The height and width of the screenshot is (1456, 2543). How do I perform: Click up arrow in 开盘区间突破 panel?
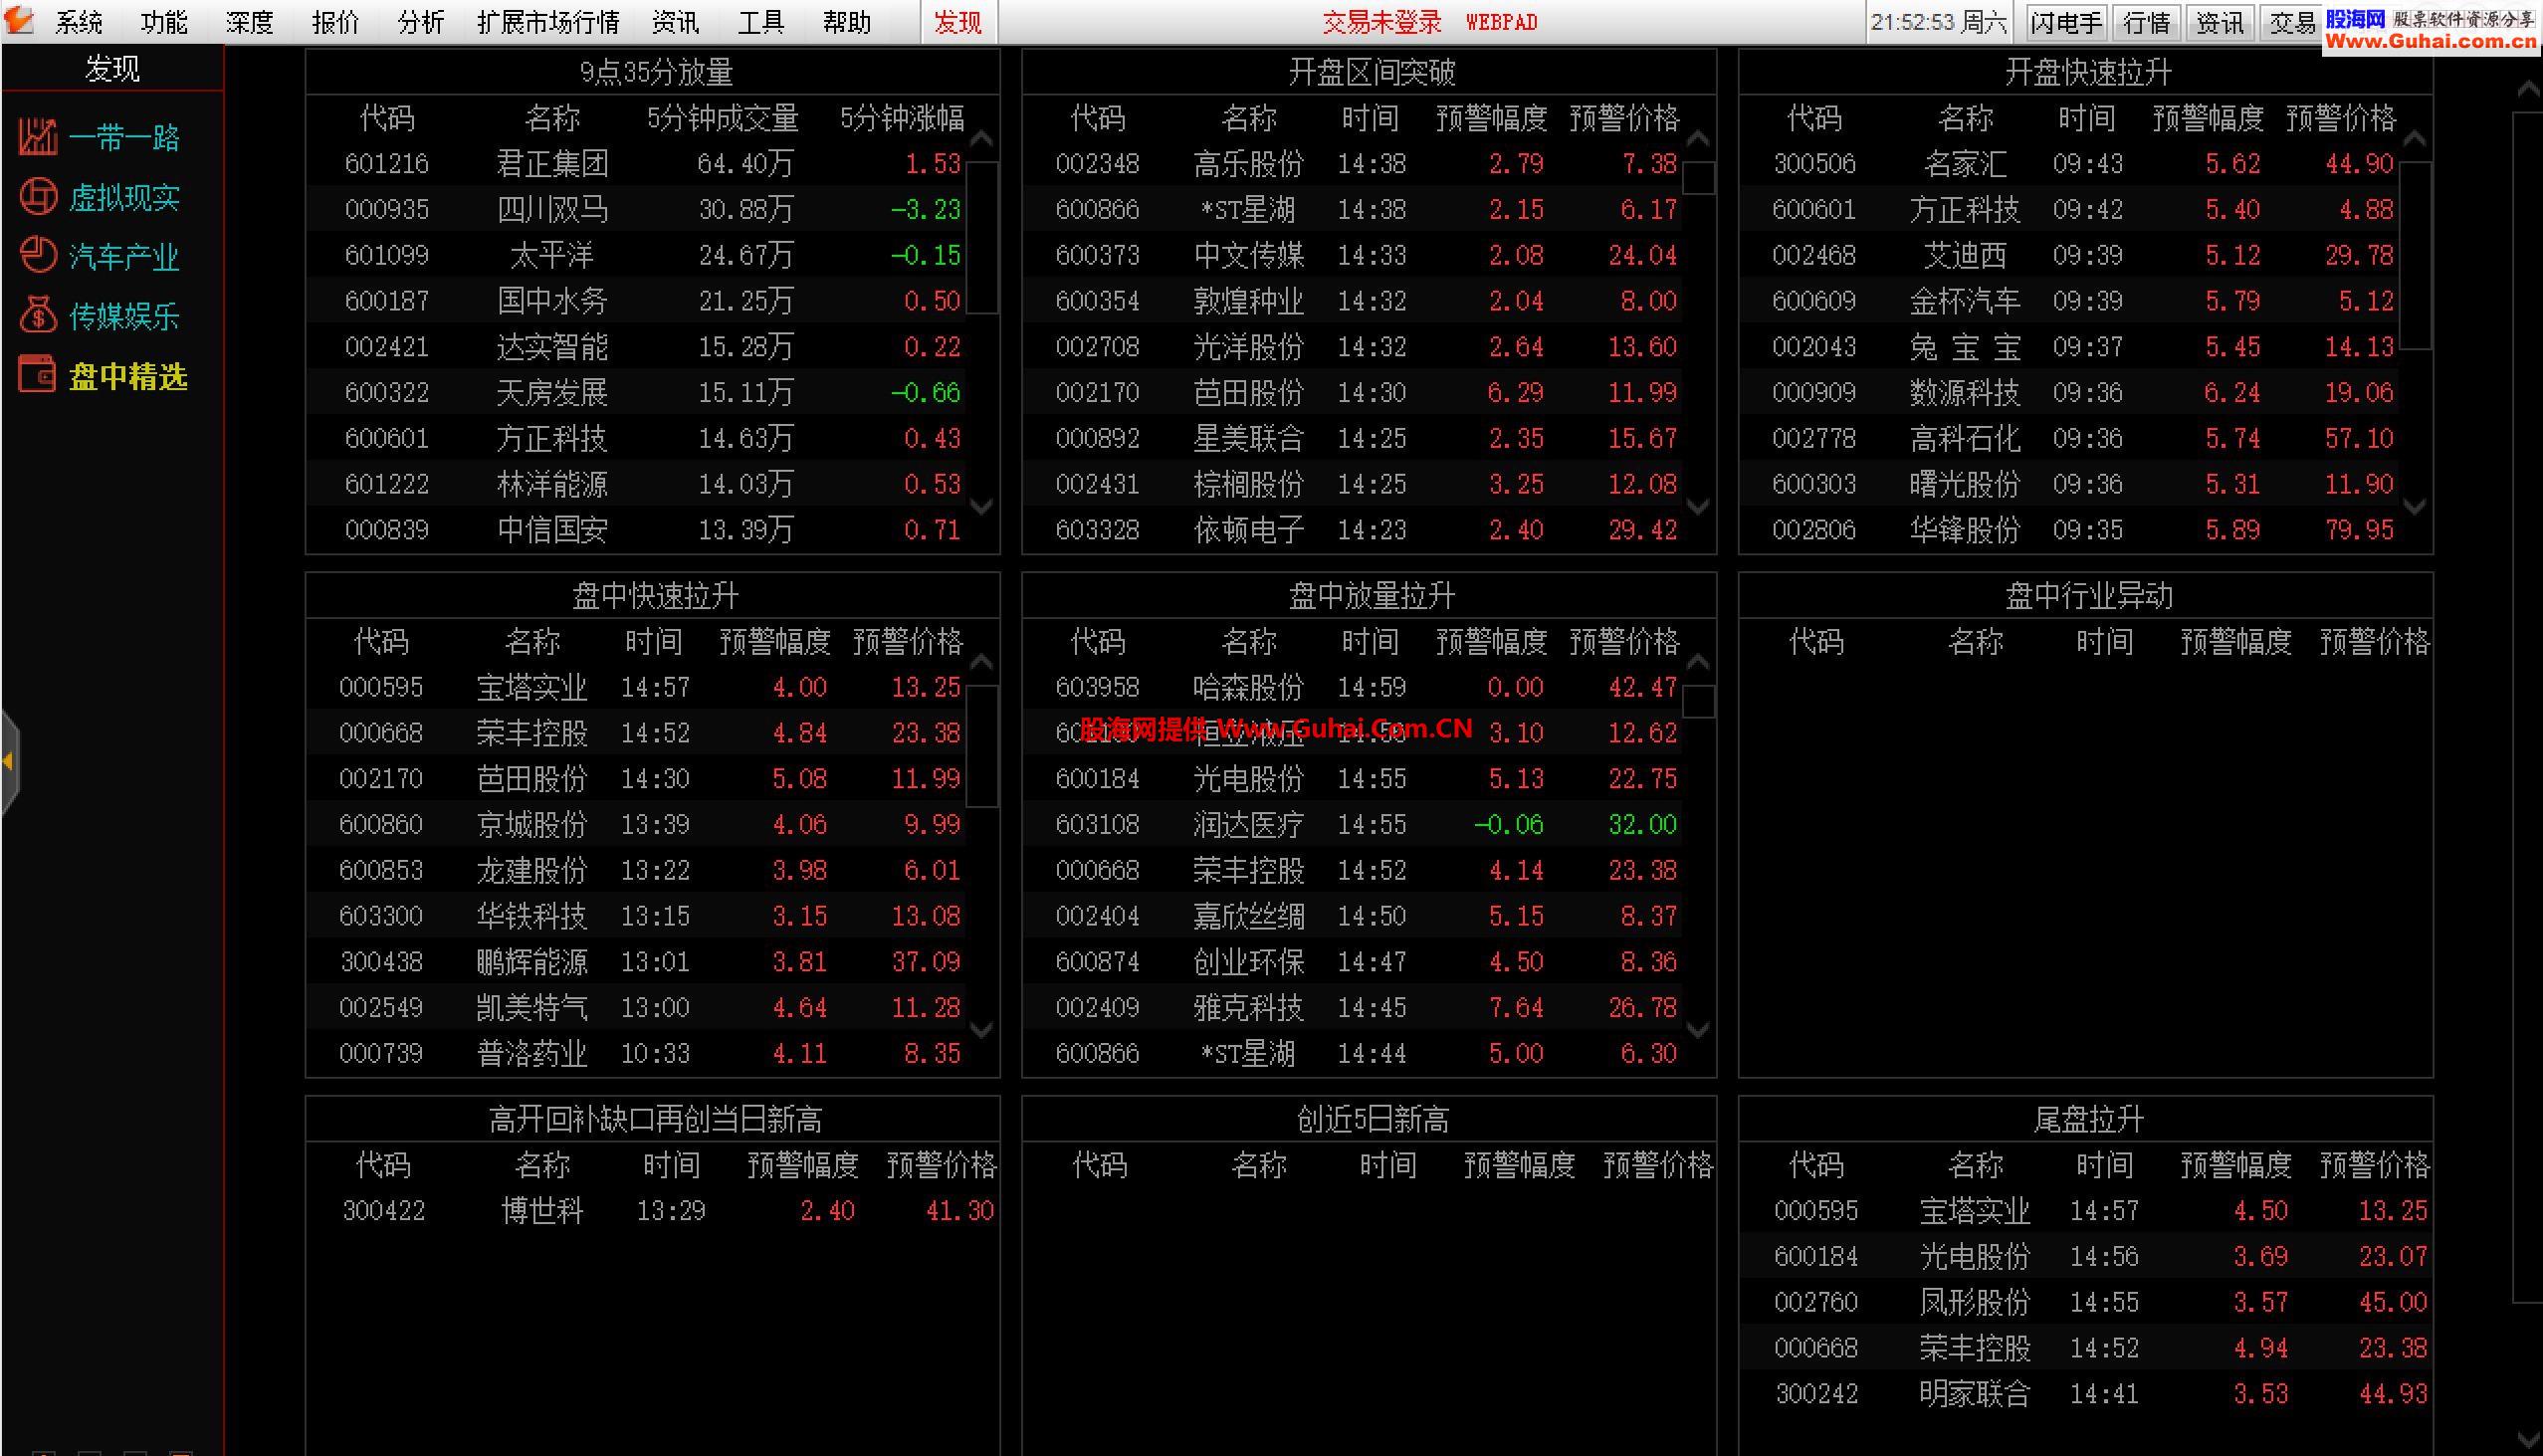1698,139
